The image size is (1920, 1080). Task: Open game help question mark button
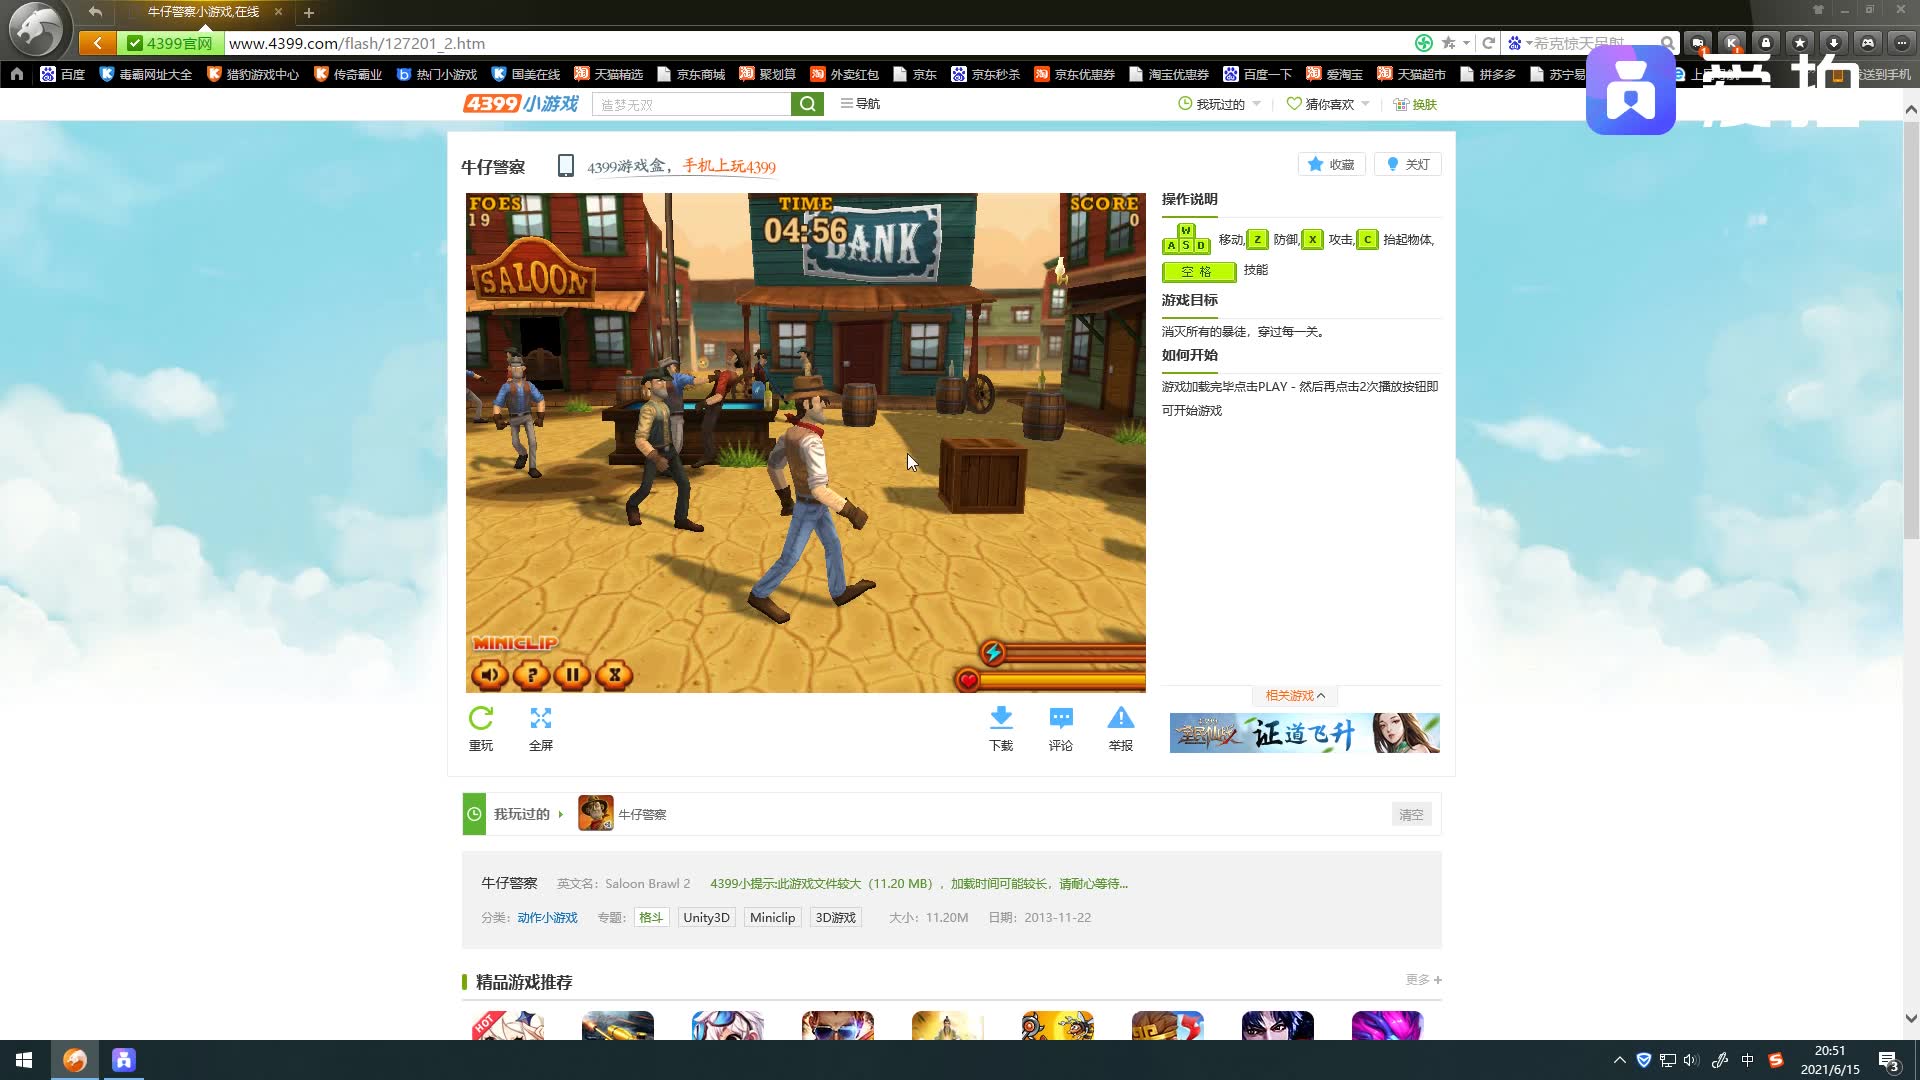click(x=531, y=675)
